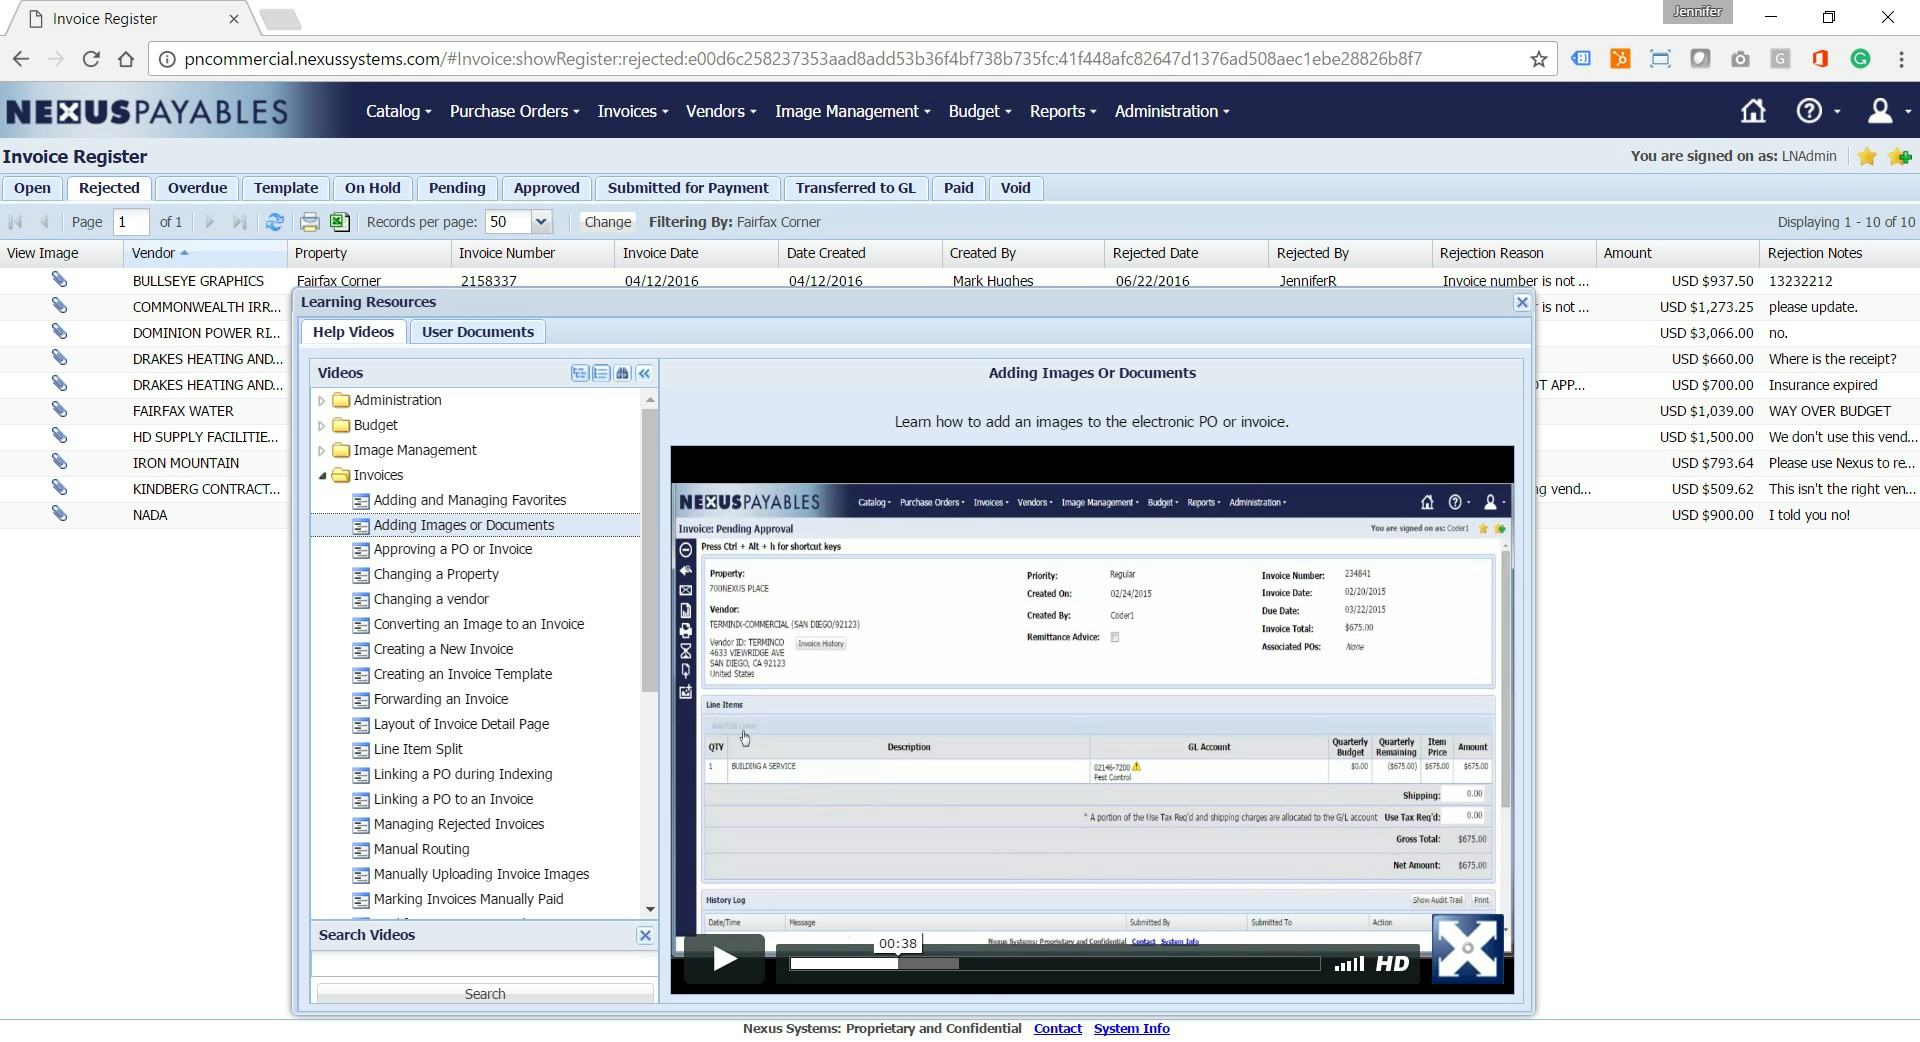Open the Vendors menu
The width and height of the screenshot is (1920, 1042).
pos(721,111)
